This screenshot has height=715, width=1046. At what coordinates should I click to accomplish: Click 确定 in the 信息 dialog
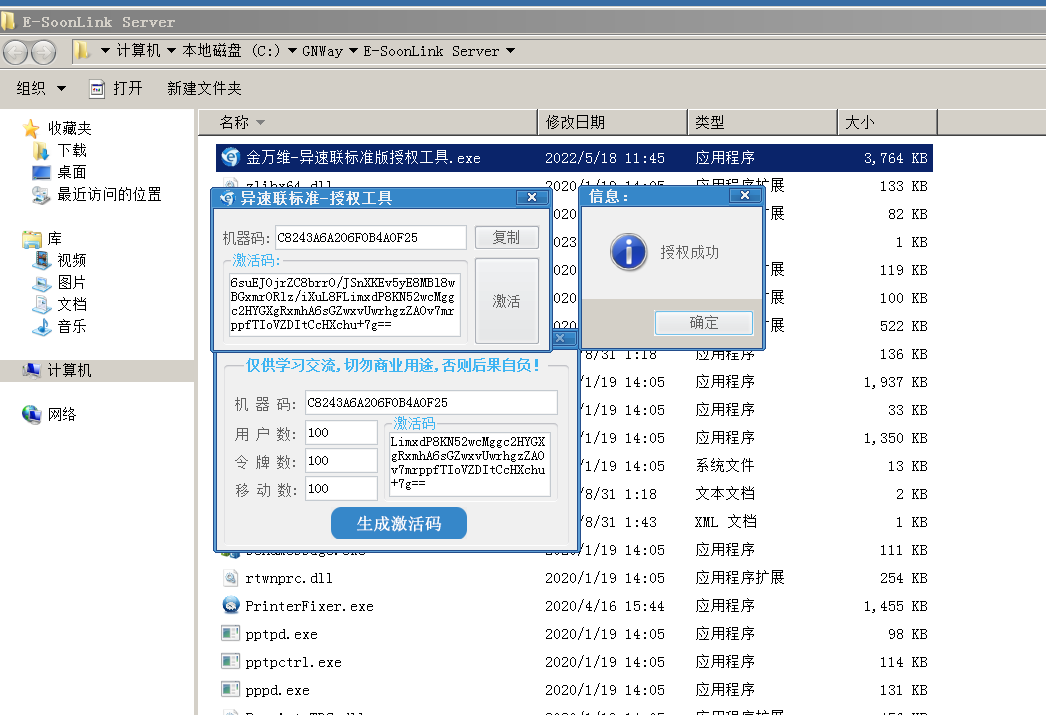704,323
